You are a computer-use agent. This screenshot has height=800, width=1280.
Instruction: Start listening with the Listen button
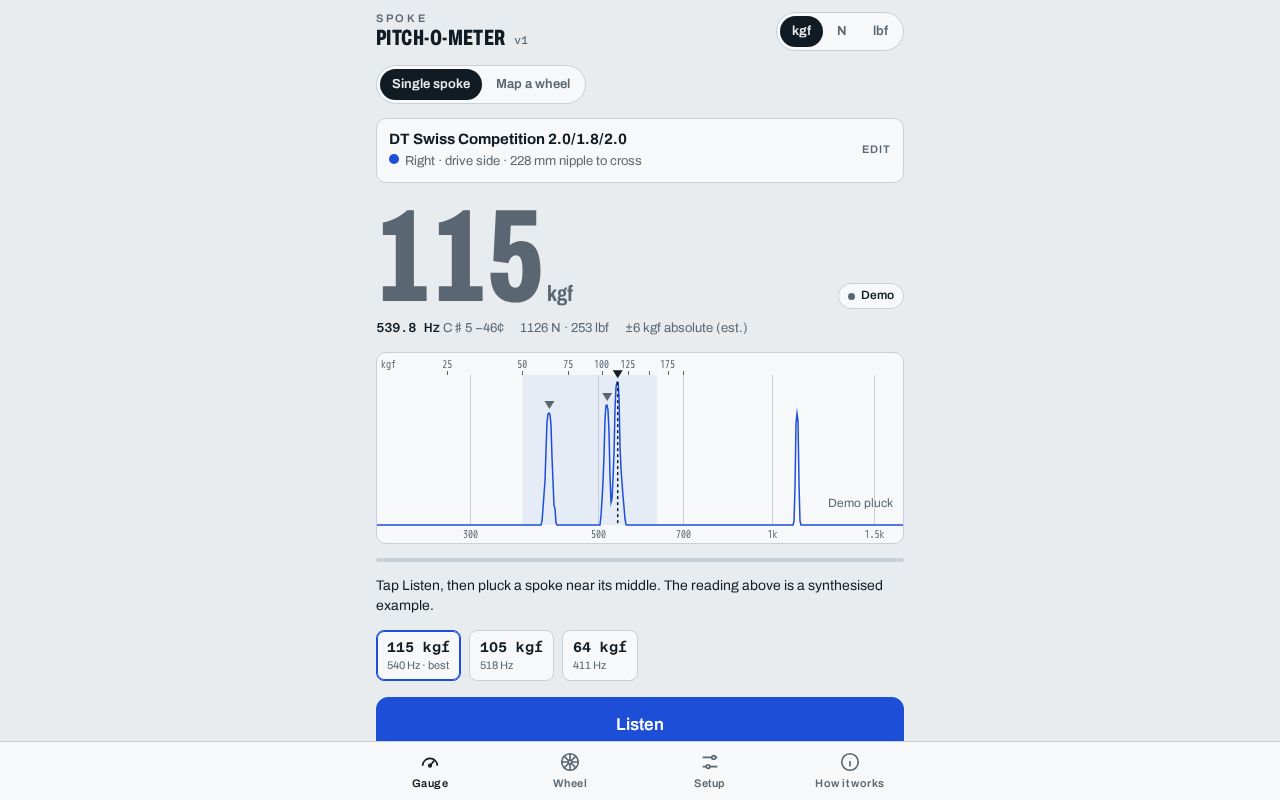tap(640, 720)
